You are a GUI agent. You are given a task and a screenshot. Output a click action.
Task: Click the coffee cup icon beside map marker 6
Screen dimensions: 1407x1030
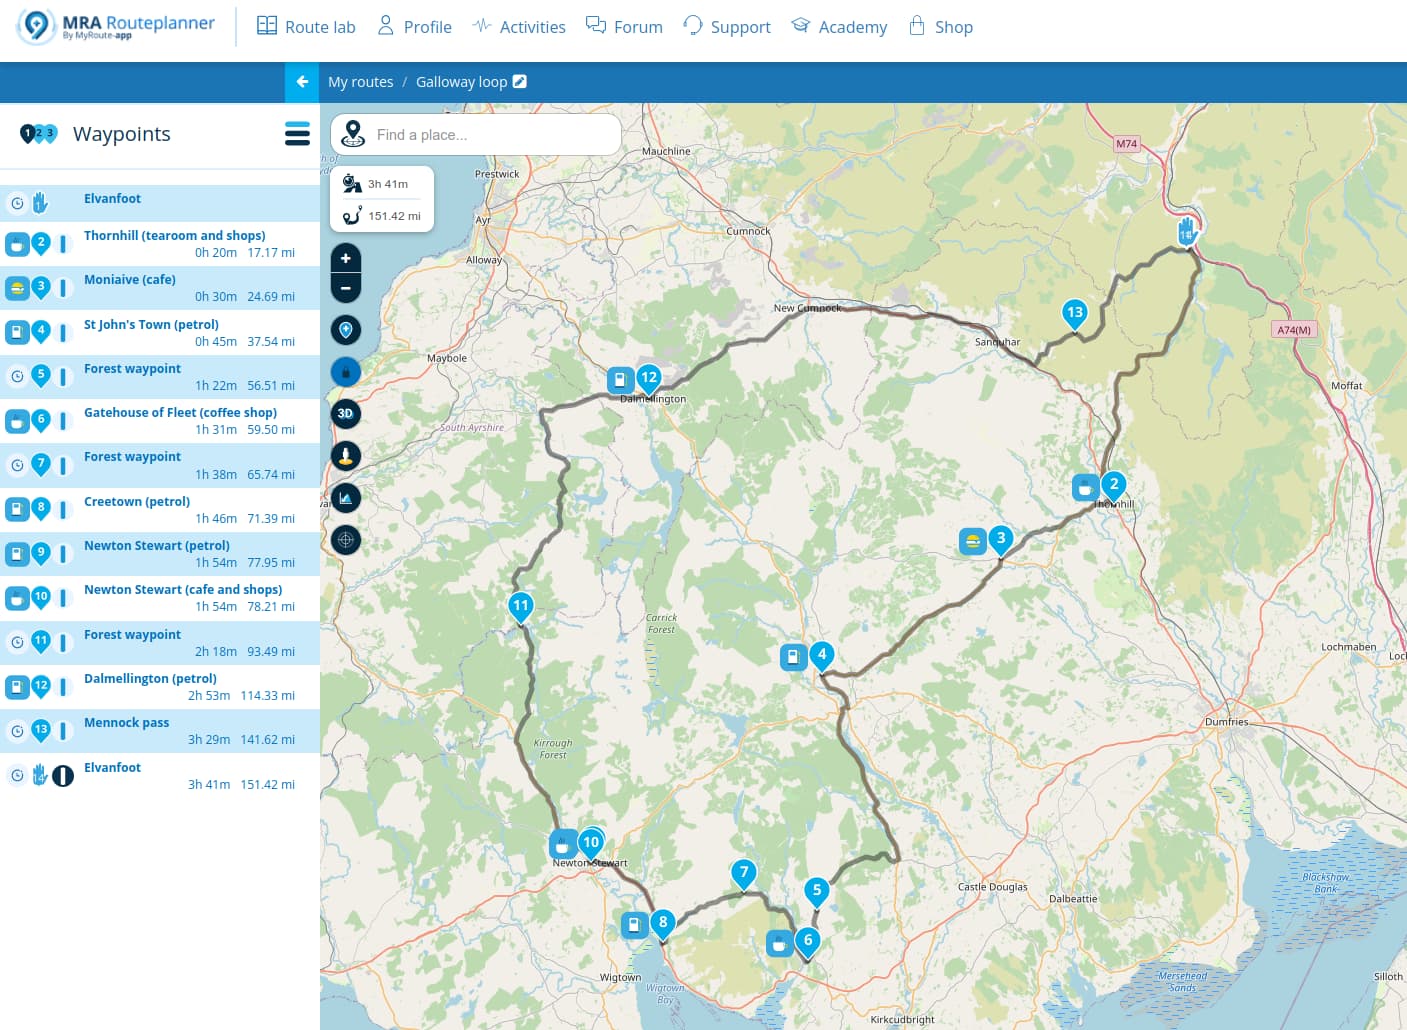[779, 943]
